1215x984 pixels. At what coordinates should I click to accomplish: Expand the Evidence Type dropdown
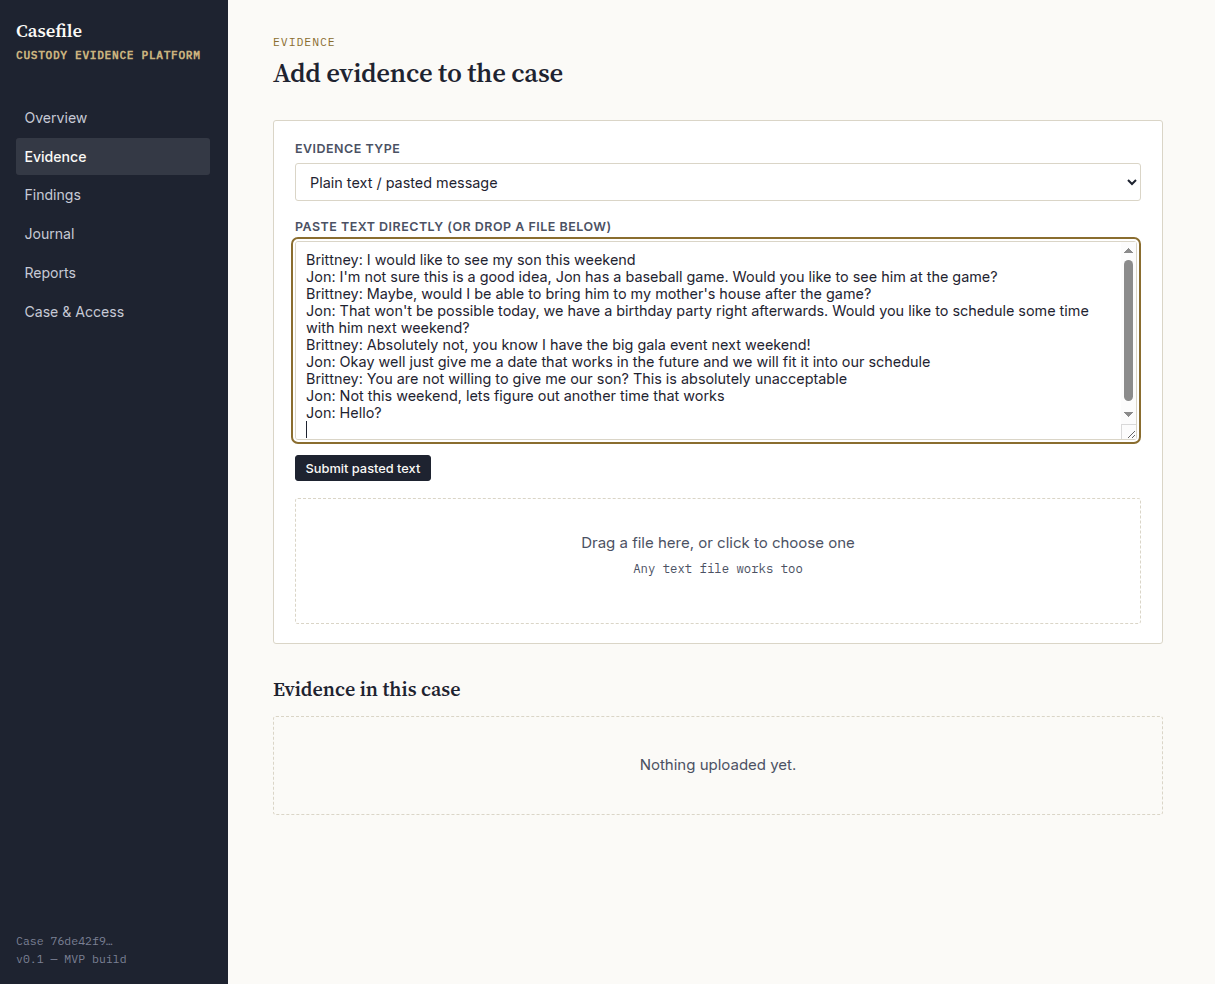pos(717,182)
